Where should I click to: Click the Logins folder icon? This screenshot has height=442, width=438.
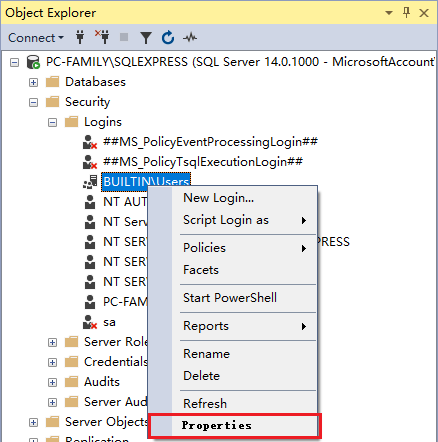[x=71, y=122]
